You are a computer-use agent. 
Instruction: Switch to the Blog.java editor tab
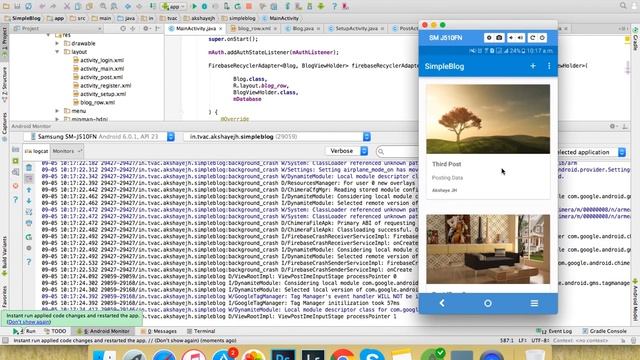(303, 29)
